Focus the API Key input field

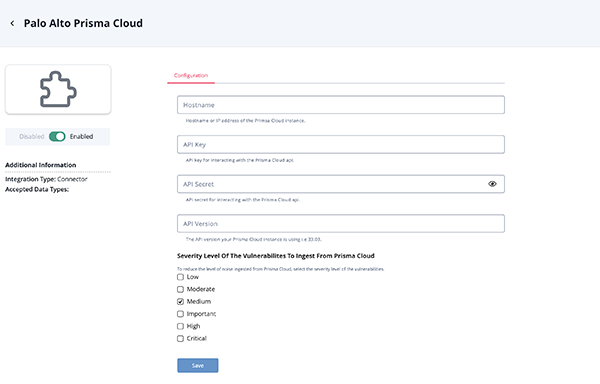click(341, 145)
